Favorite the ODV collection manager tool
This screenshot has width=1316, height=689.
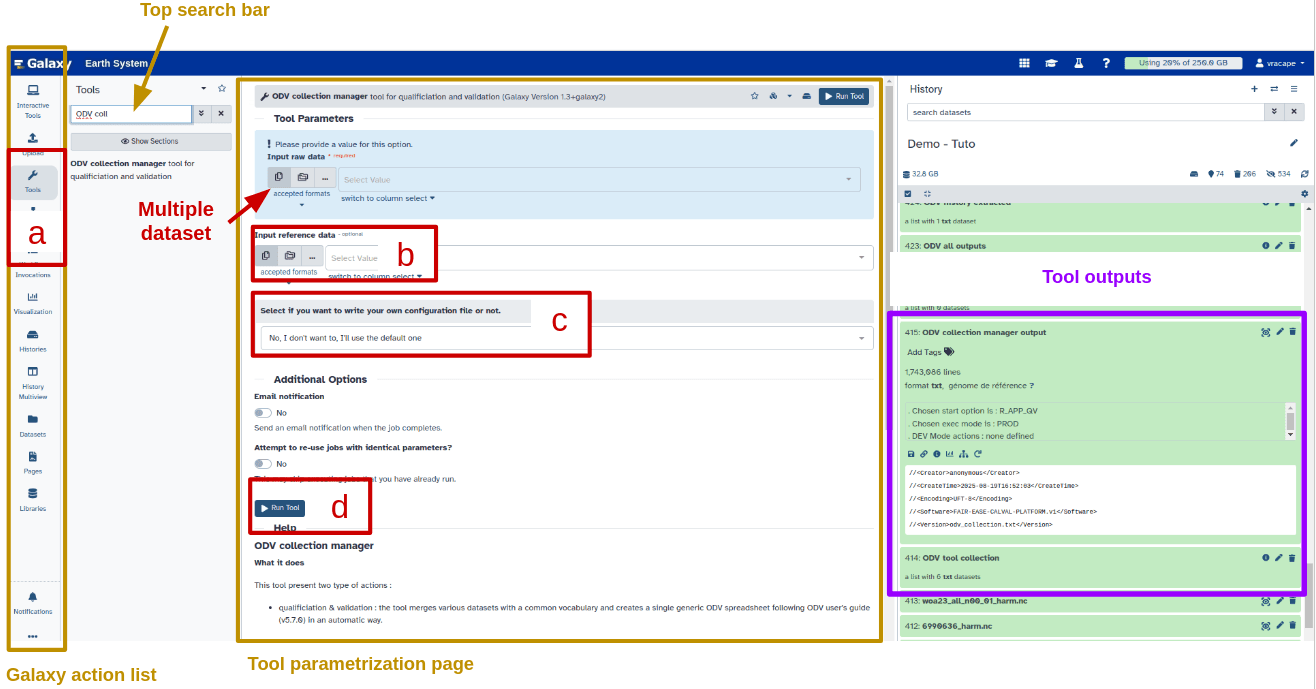755,96
